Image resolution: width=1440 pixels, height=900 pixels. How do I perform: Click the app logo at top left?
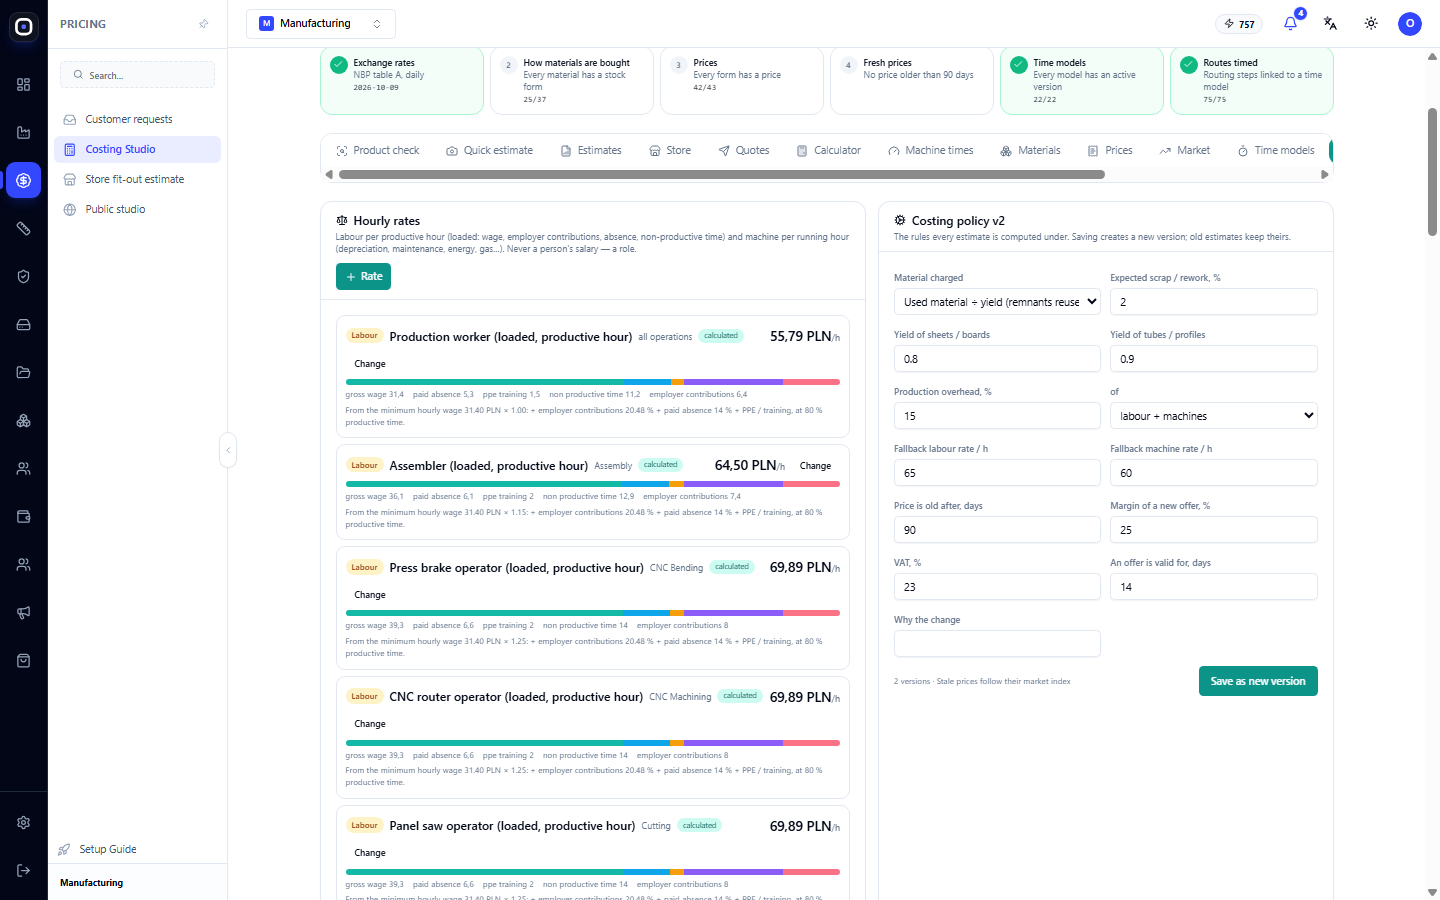coord(24,27)
